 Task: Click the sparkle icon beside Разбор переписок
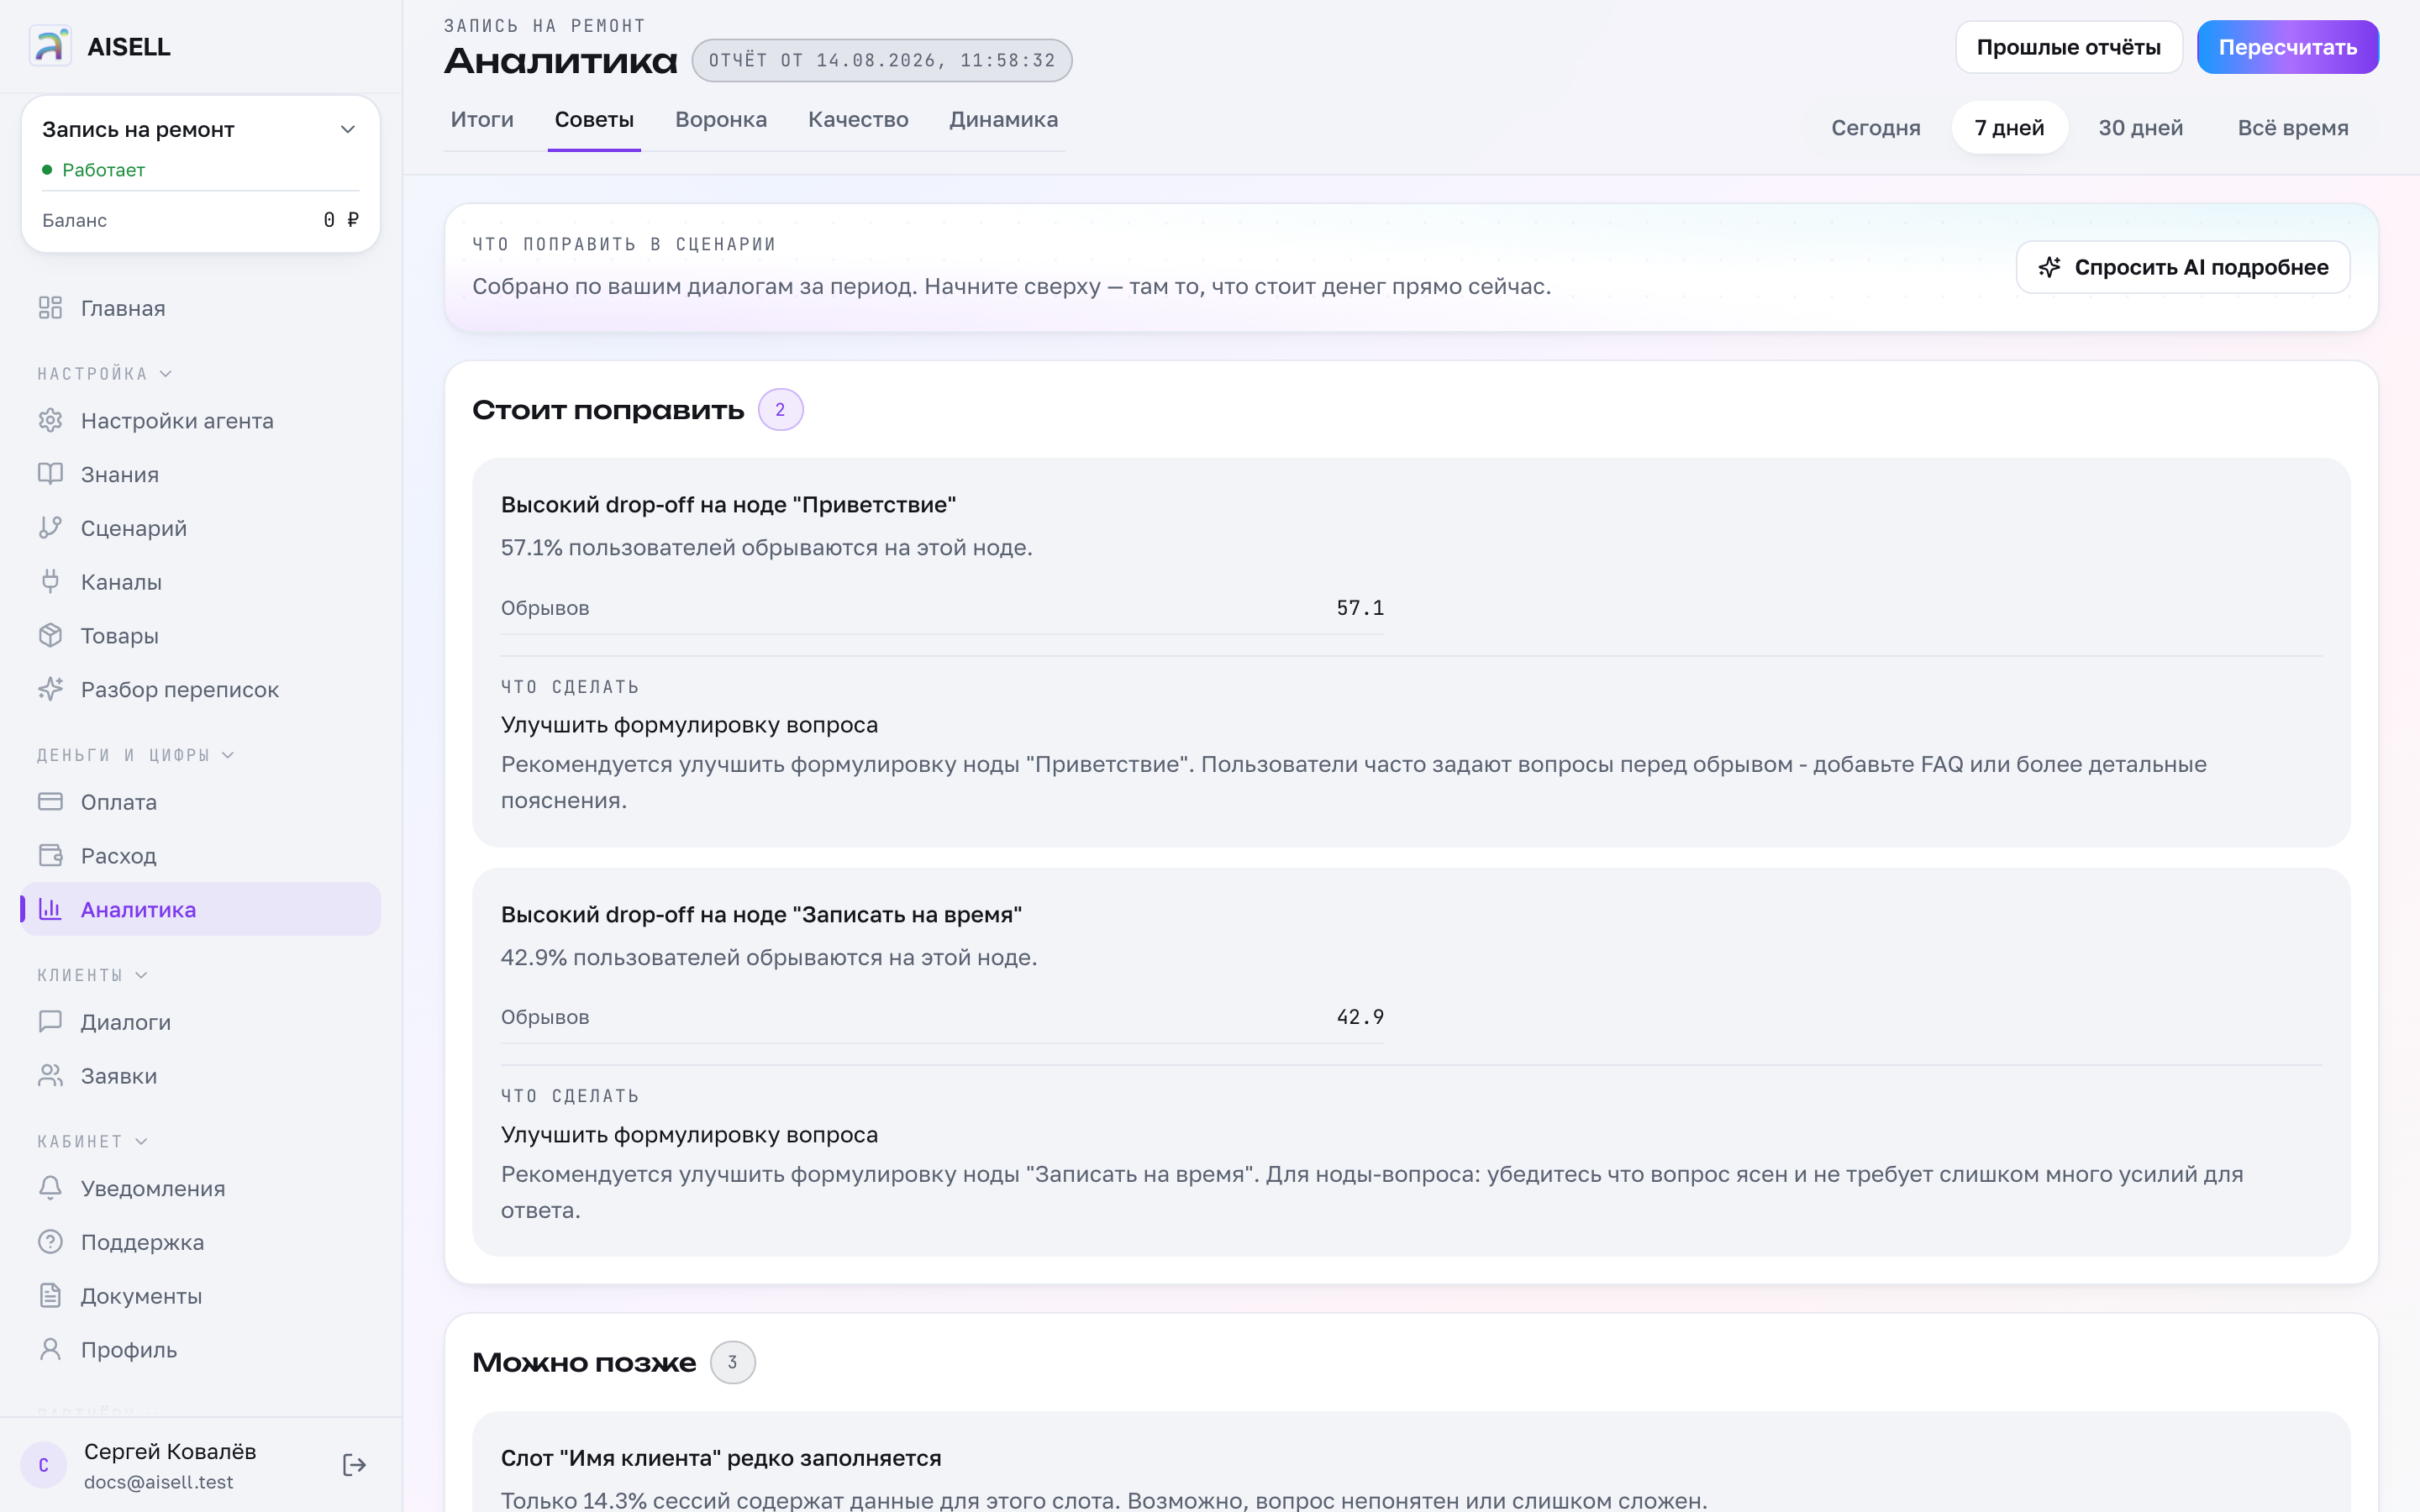tap(50, 689)
